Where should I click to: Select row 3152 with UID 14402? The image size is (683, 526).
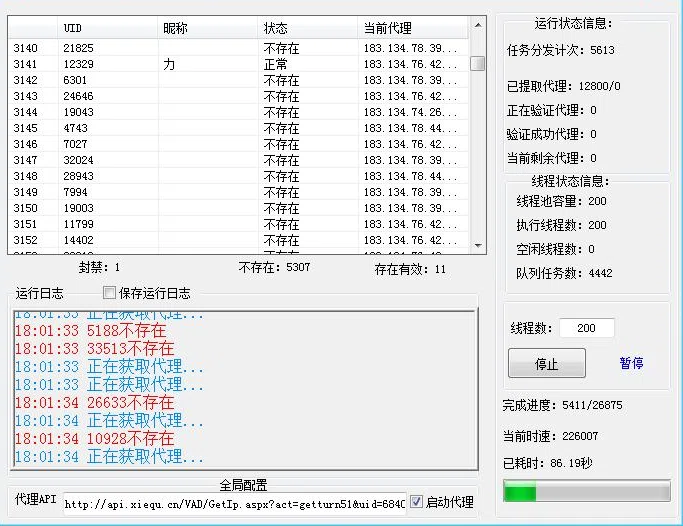(239, 240)
